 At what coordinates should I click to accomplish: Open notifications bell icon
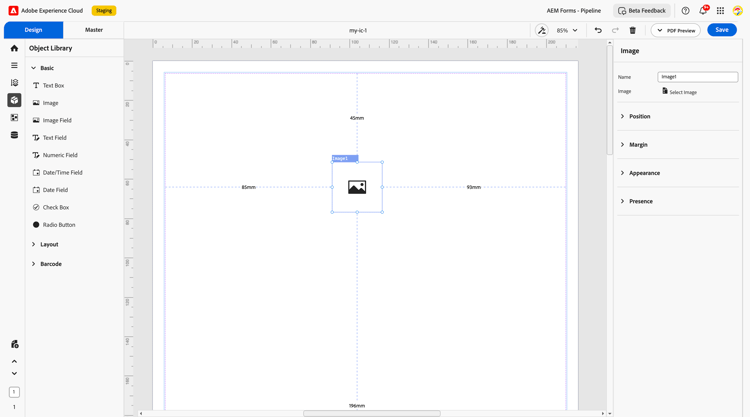coord(703,11)
